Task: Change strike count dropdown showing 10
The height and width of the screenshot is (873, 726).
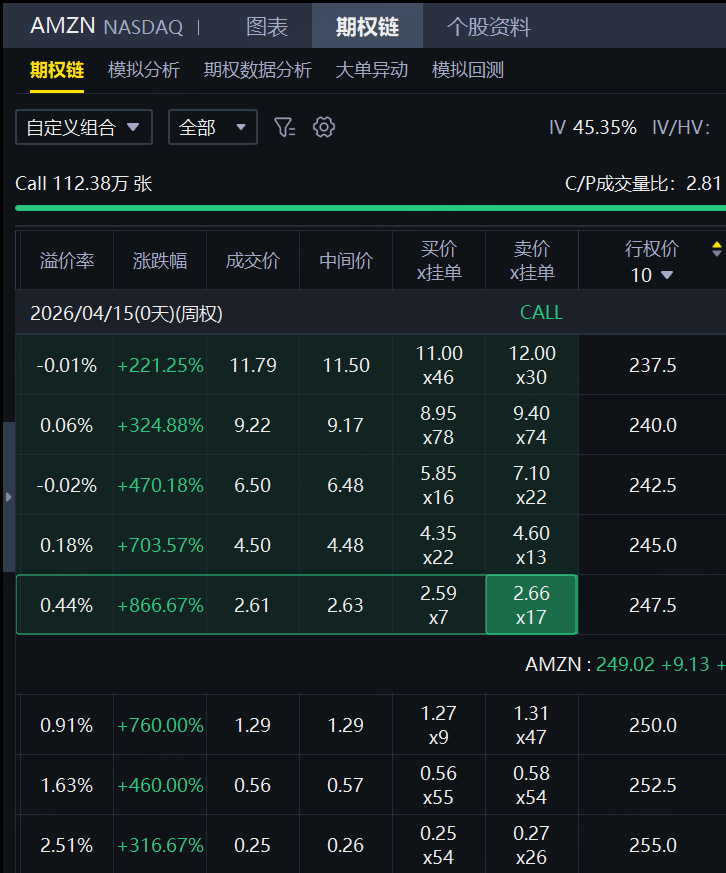Action: coord(651,275)
